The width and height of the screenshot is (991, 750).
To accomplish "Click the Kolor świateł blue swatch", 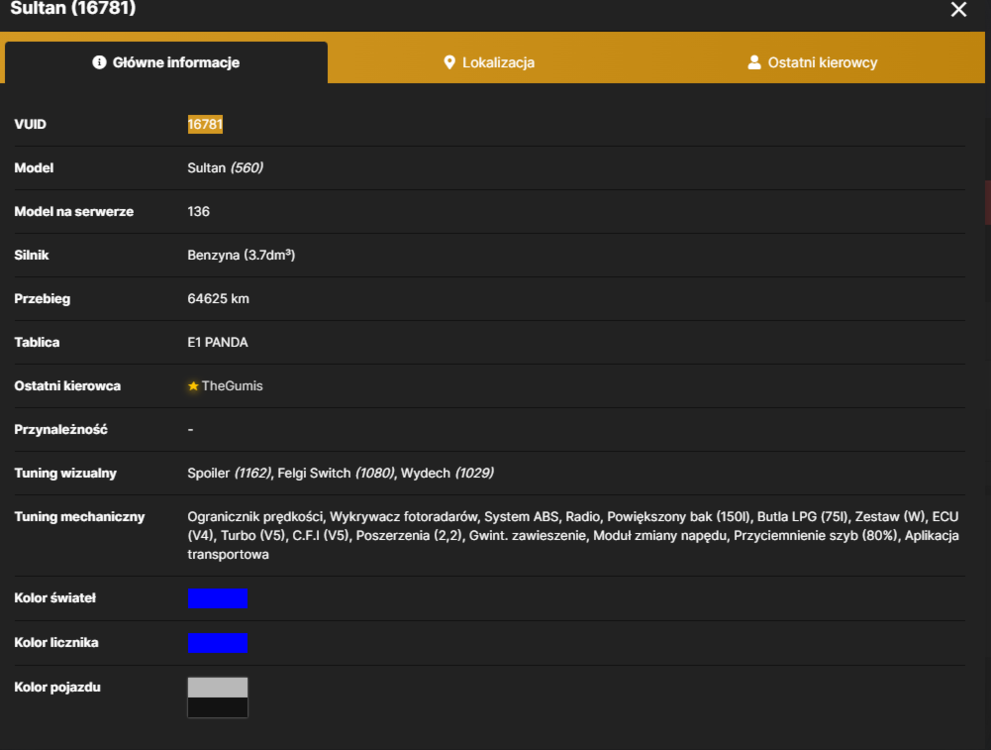I will click(217, 598).
